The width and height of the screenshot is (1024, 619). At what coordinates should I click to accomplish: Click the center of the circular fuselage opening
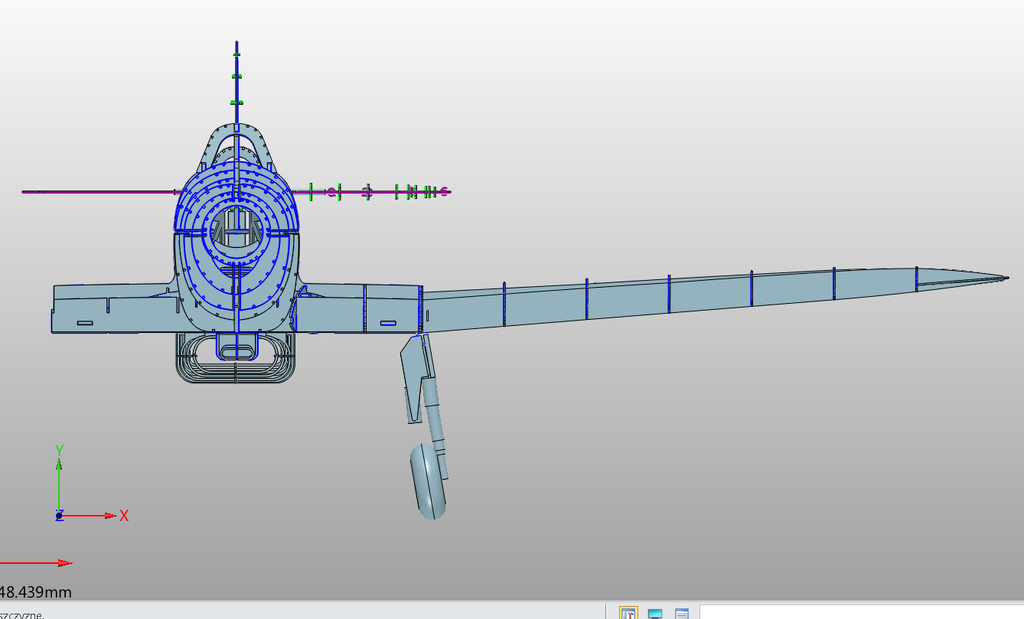(x=237, y=232)
